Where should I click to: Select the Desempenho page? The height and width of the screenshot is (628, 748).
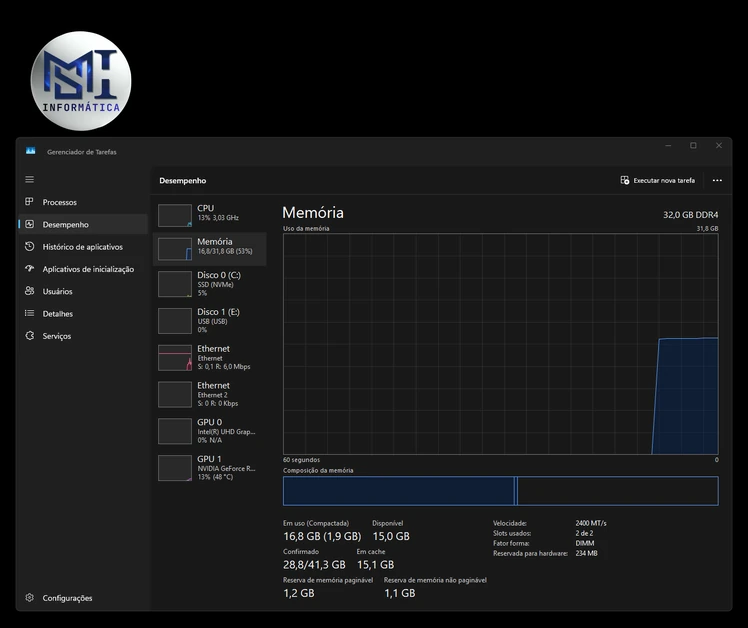(x=83, y=224)
